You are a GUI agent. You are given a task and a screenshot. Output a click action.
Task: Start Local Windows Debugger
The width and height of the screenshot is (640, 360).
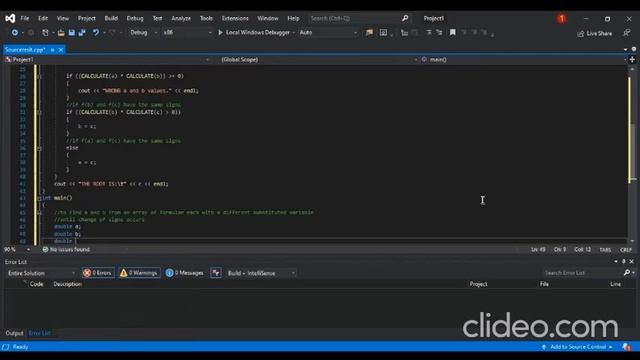click(254, 32)
